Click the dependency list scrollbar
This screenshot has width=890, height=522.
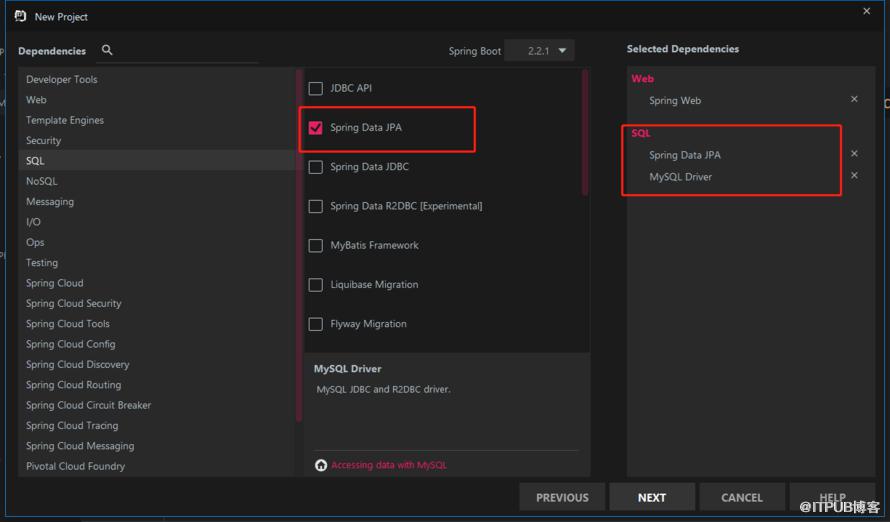coord(585,133)
